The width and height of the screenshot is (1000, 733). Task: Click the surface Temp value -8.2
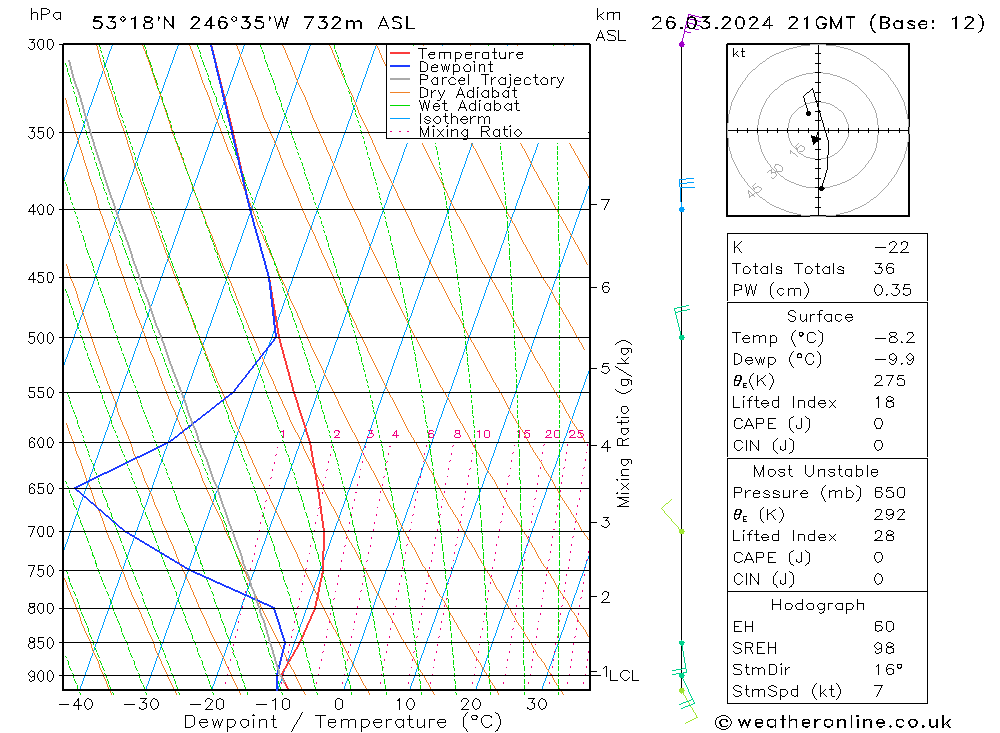[894, 338]
